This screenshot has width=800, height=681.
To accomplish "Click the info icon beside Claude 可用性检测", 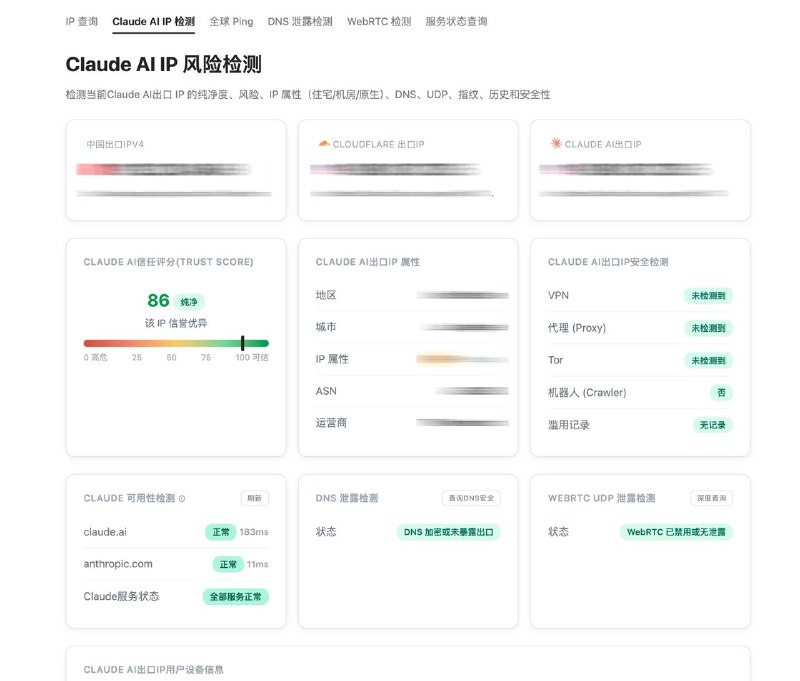I will point(182,498).
